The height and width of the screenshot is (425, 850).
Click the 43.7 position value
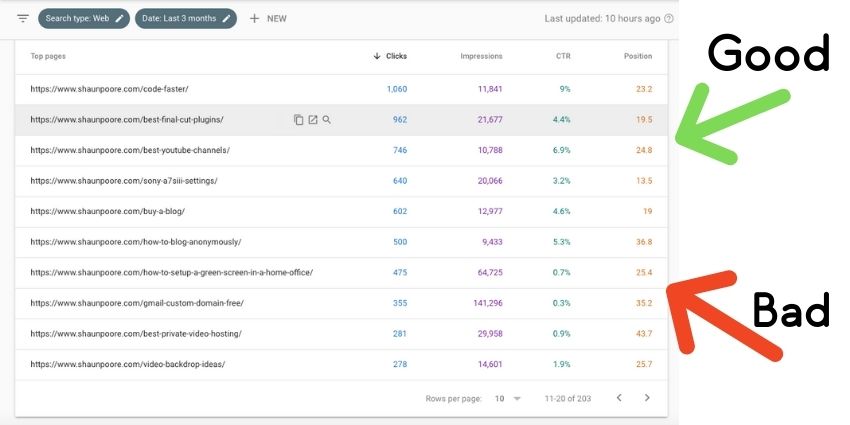pos(644,334)
